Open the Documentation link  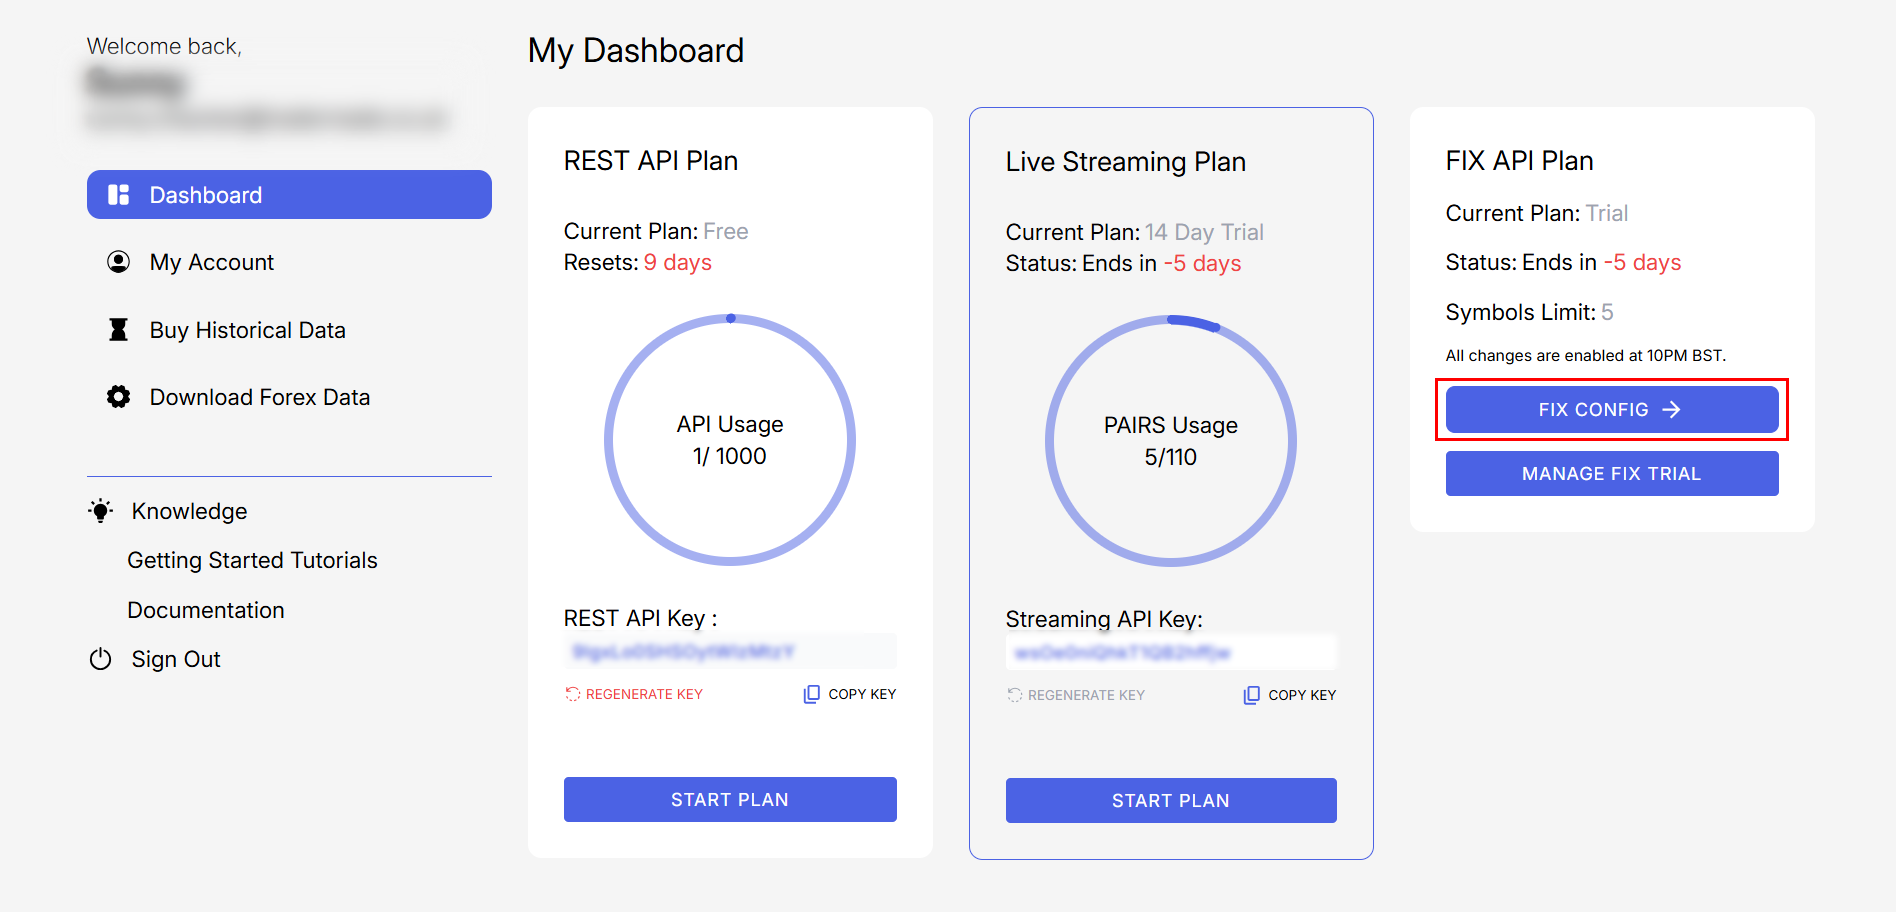click(206, 610)
